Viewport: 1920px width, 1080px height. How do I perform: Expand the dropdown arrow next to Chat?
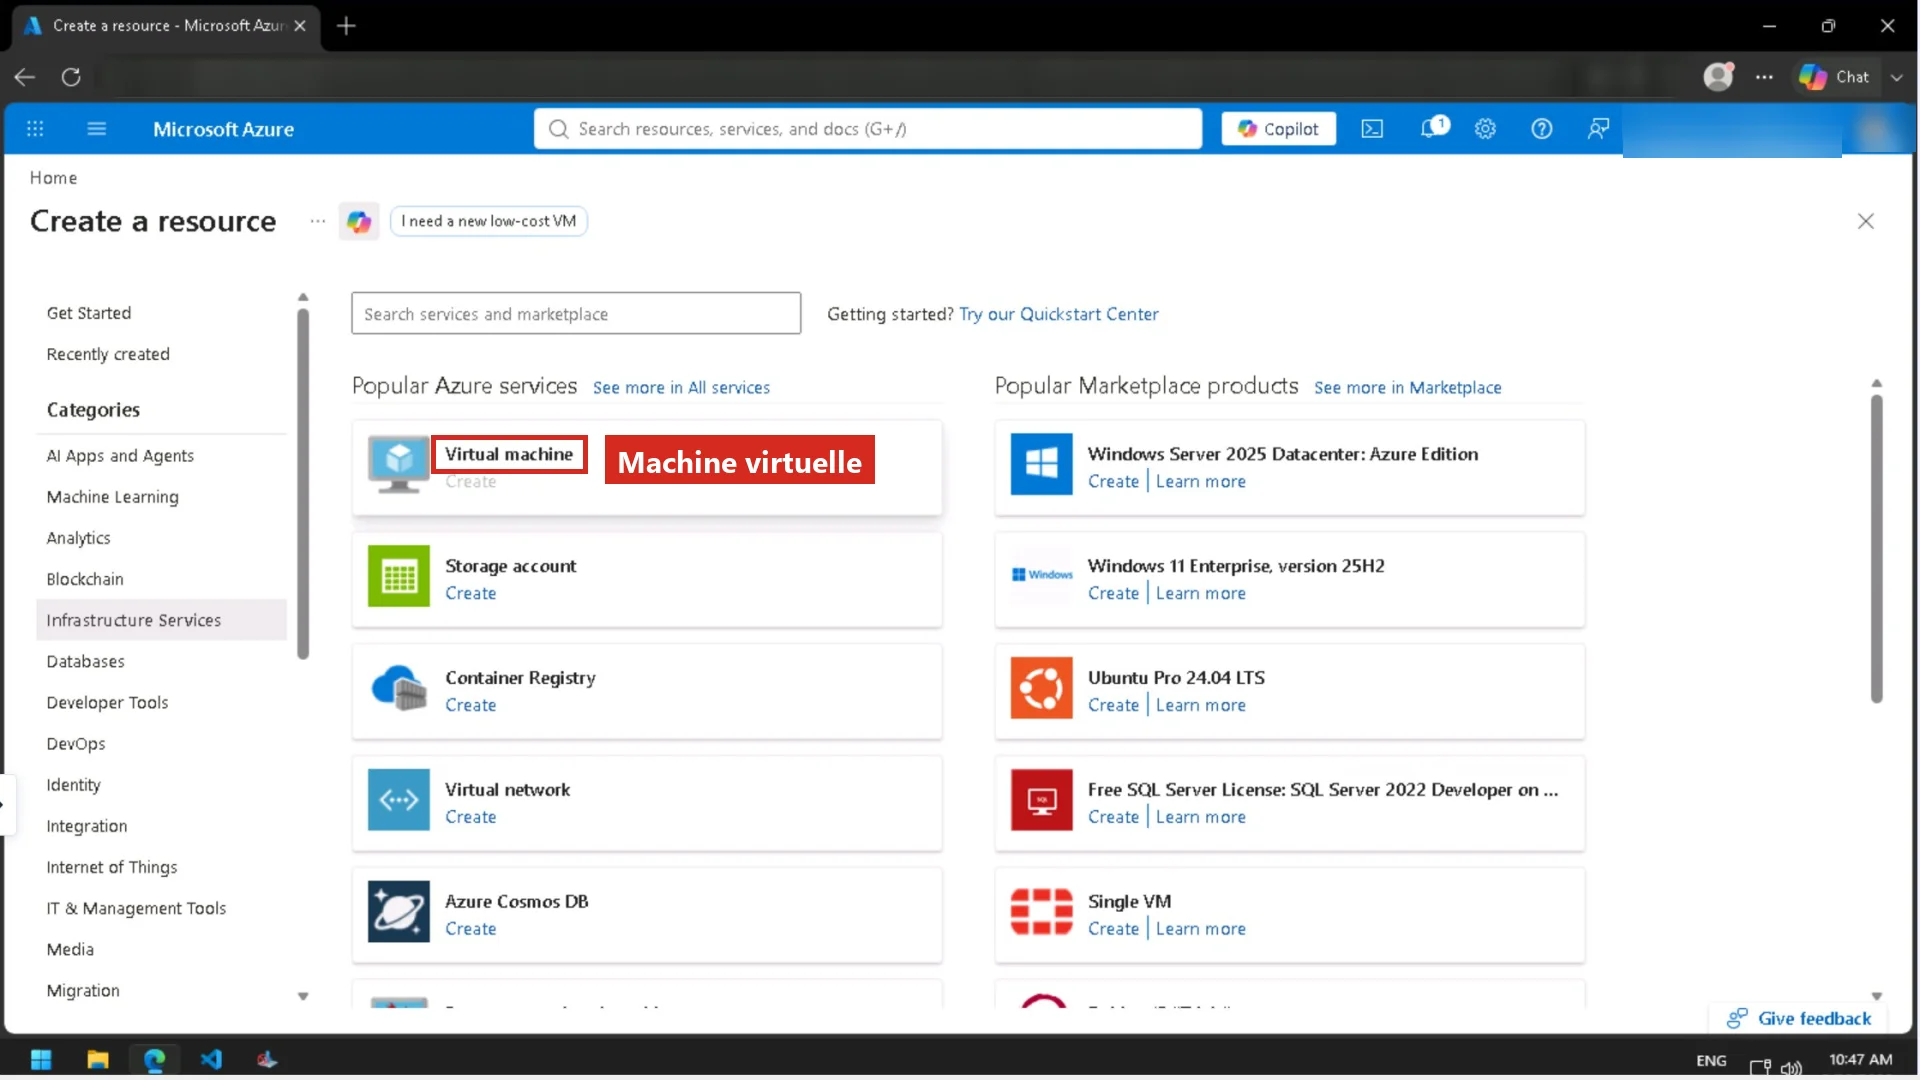(1897, 77)
